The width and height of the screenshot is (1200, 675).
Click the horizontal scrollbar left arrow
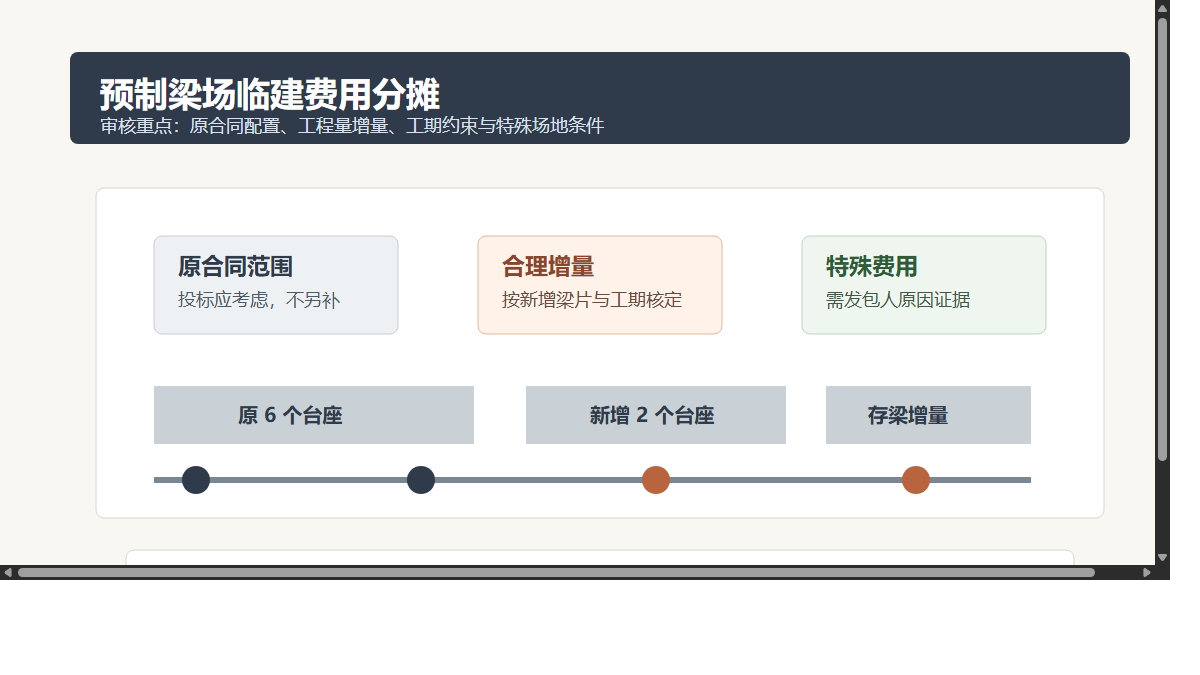tap(8, 572)
